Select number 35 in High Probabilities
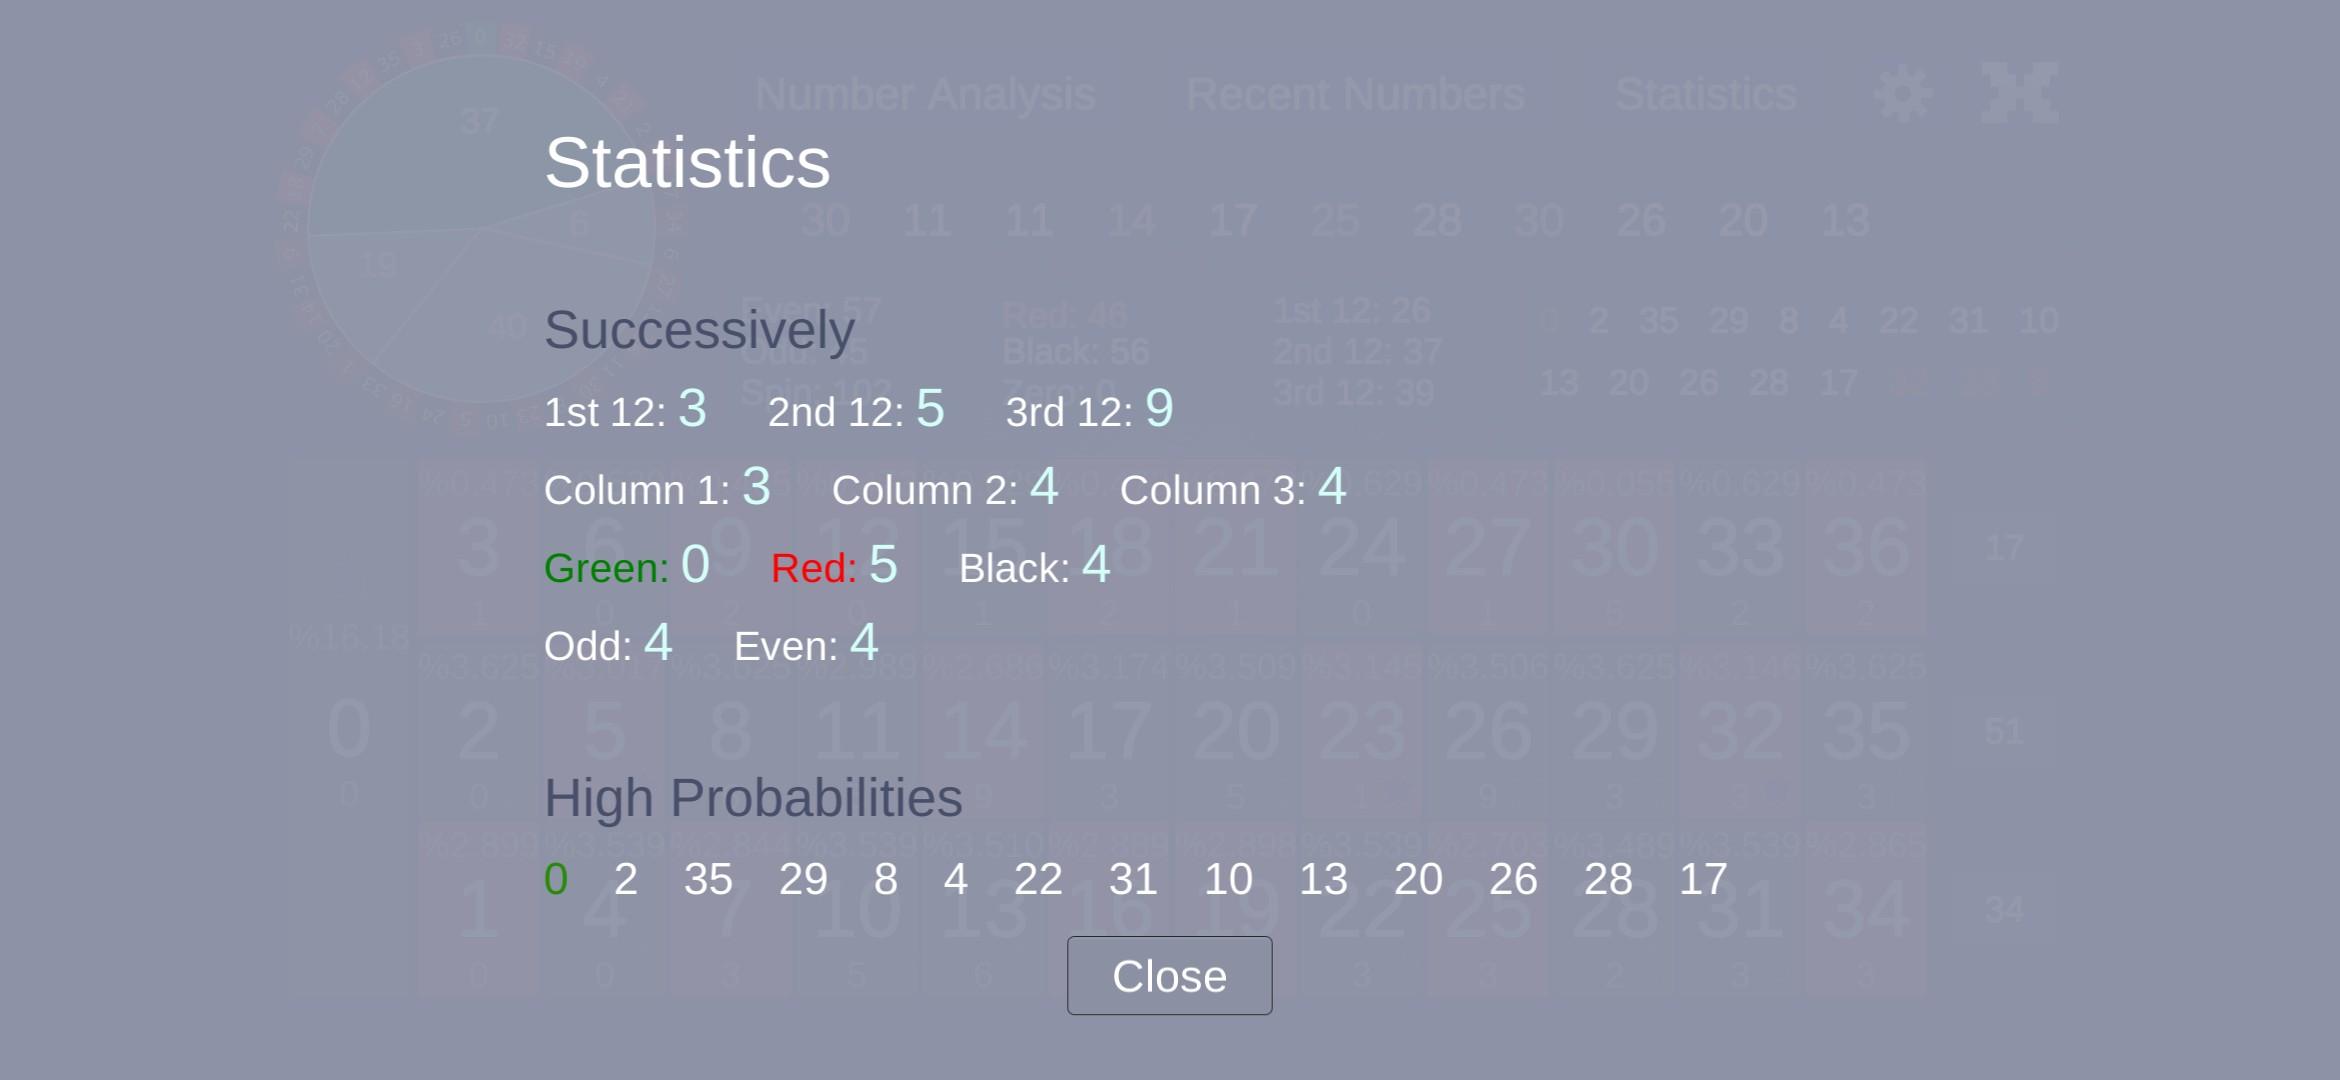 708,880
